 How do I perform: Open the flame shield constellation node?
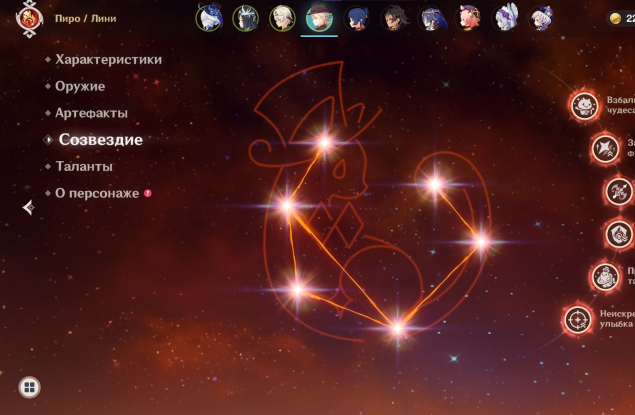pos(619,234)
